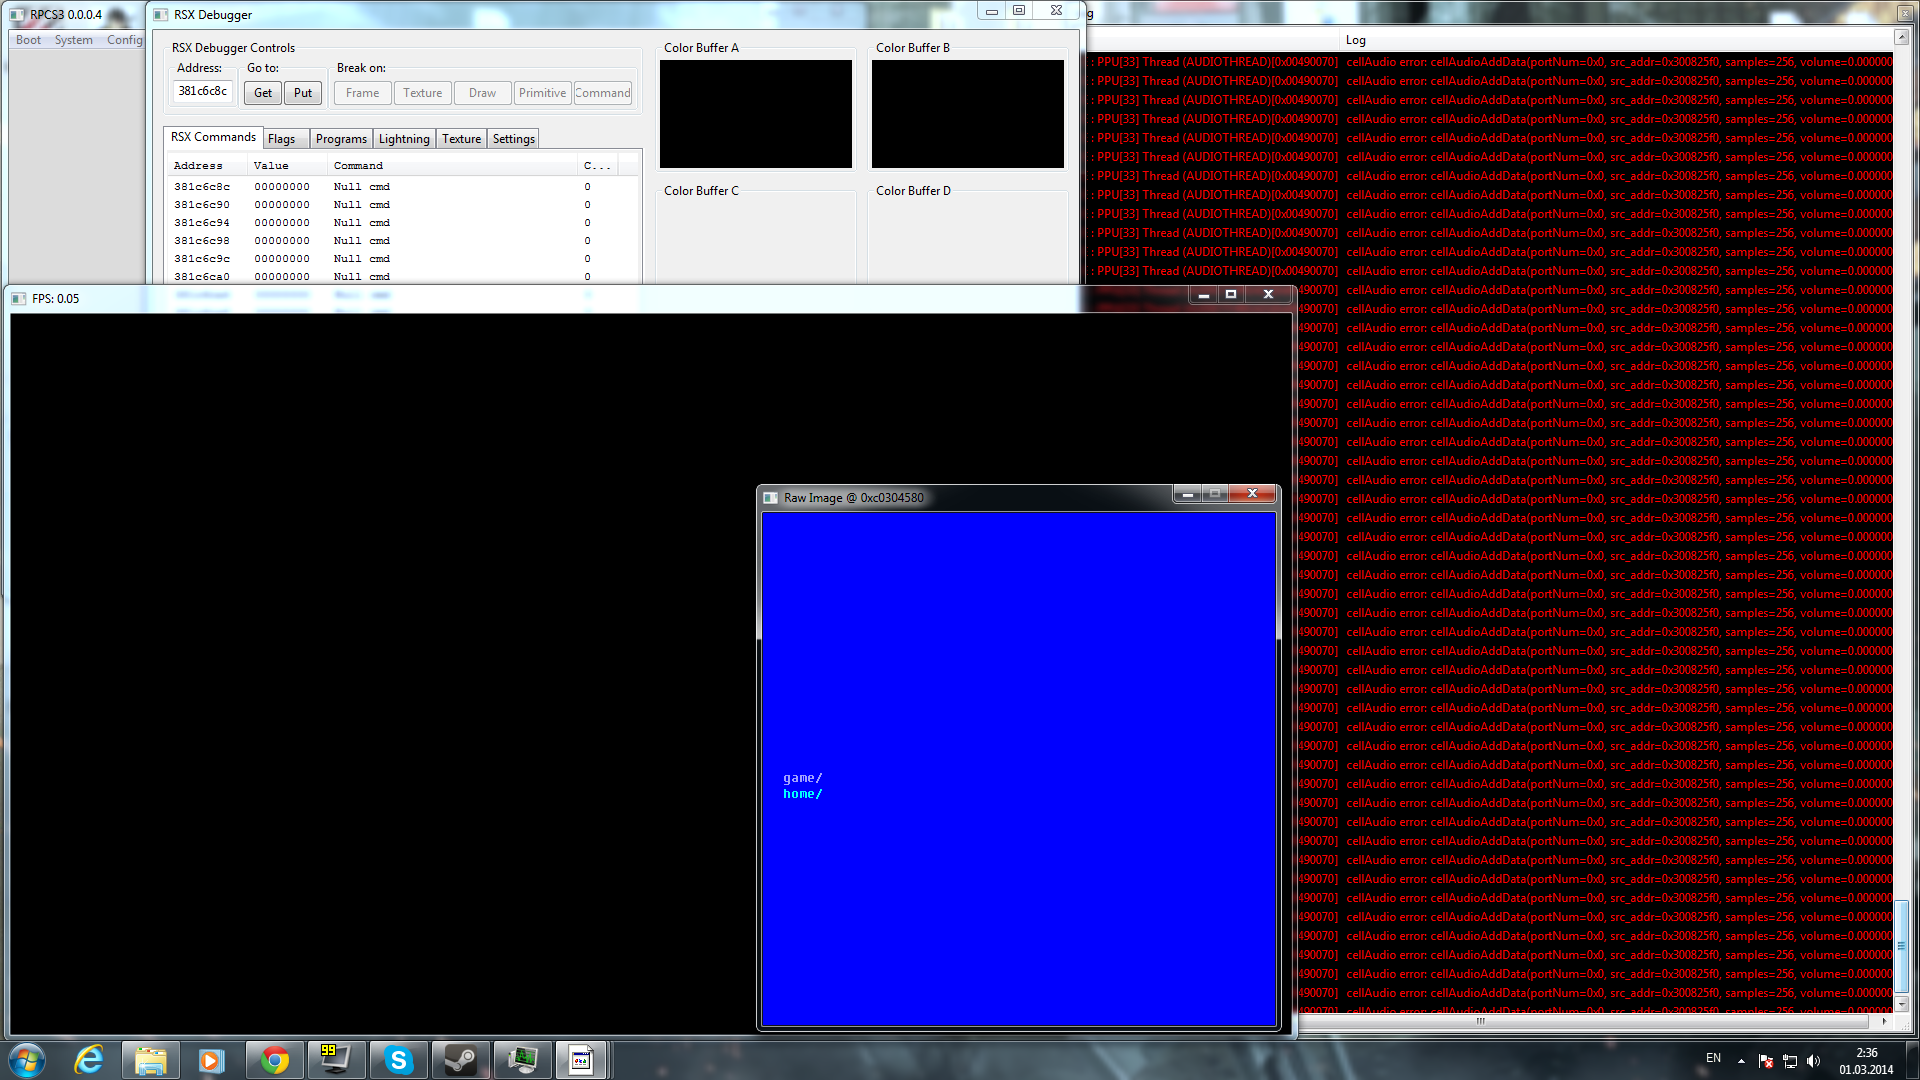This screenshot has height=1080, width=1920.
Task: Toggle Break on Draw button
Action: (482, 93)
